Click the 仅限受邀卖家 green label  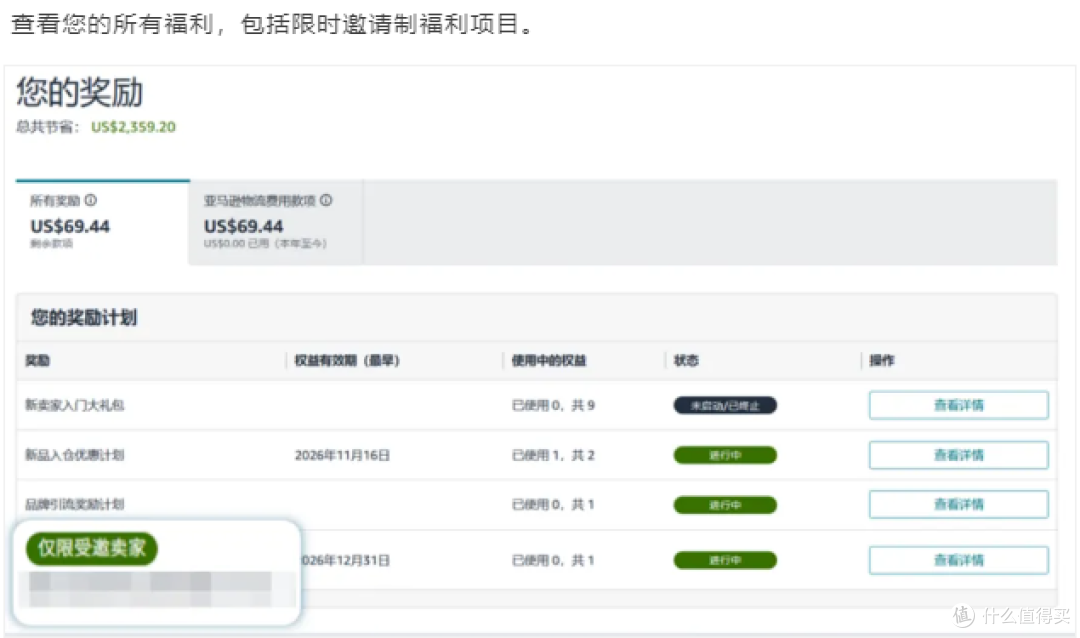pos(92,548)
